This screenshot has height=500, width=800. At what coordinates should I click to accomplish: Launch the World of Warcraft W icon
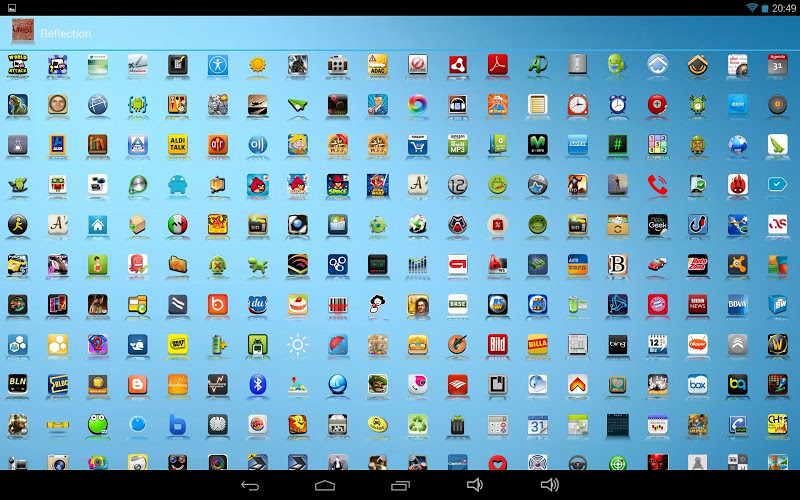pos(778,344)
